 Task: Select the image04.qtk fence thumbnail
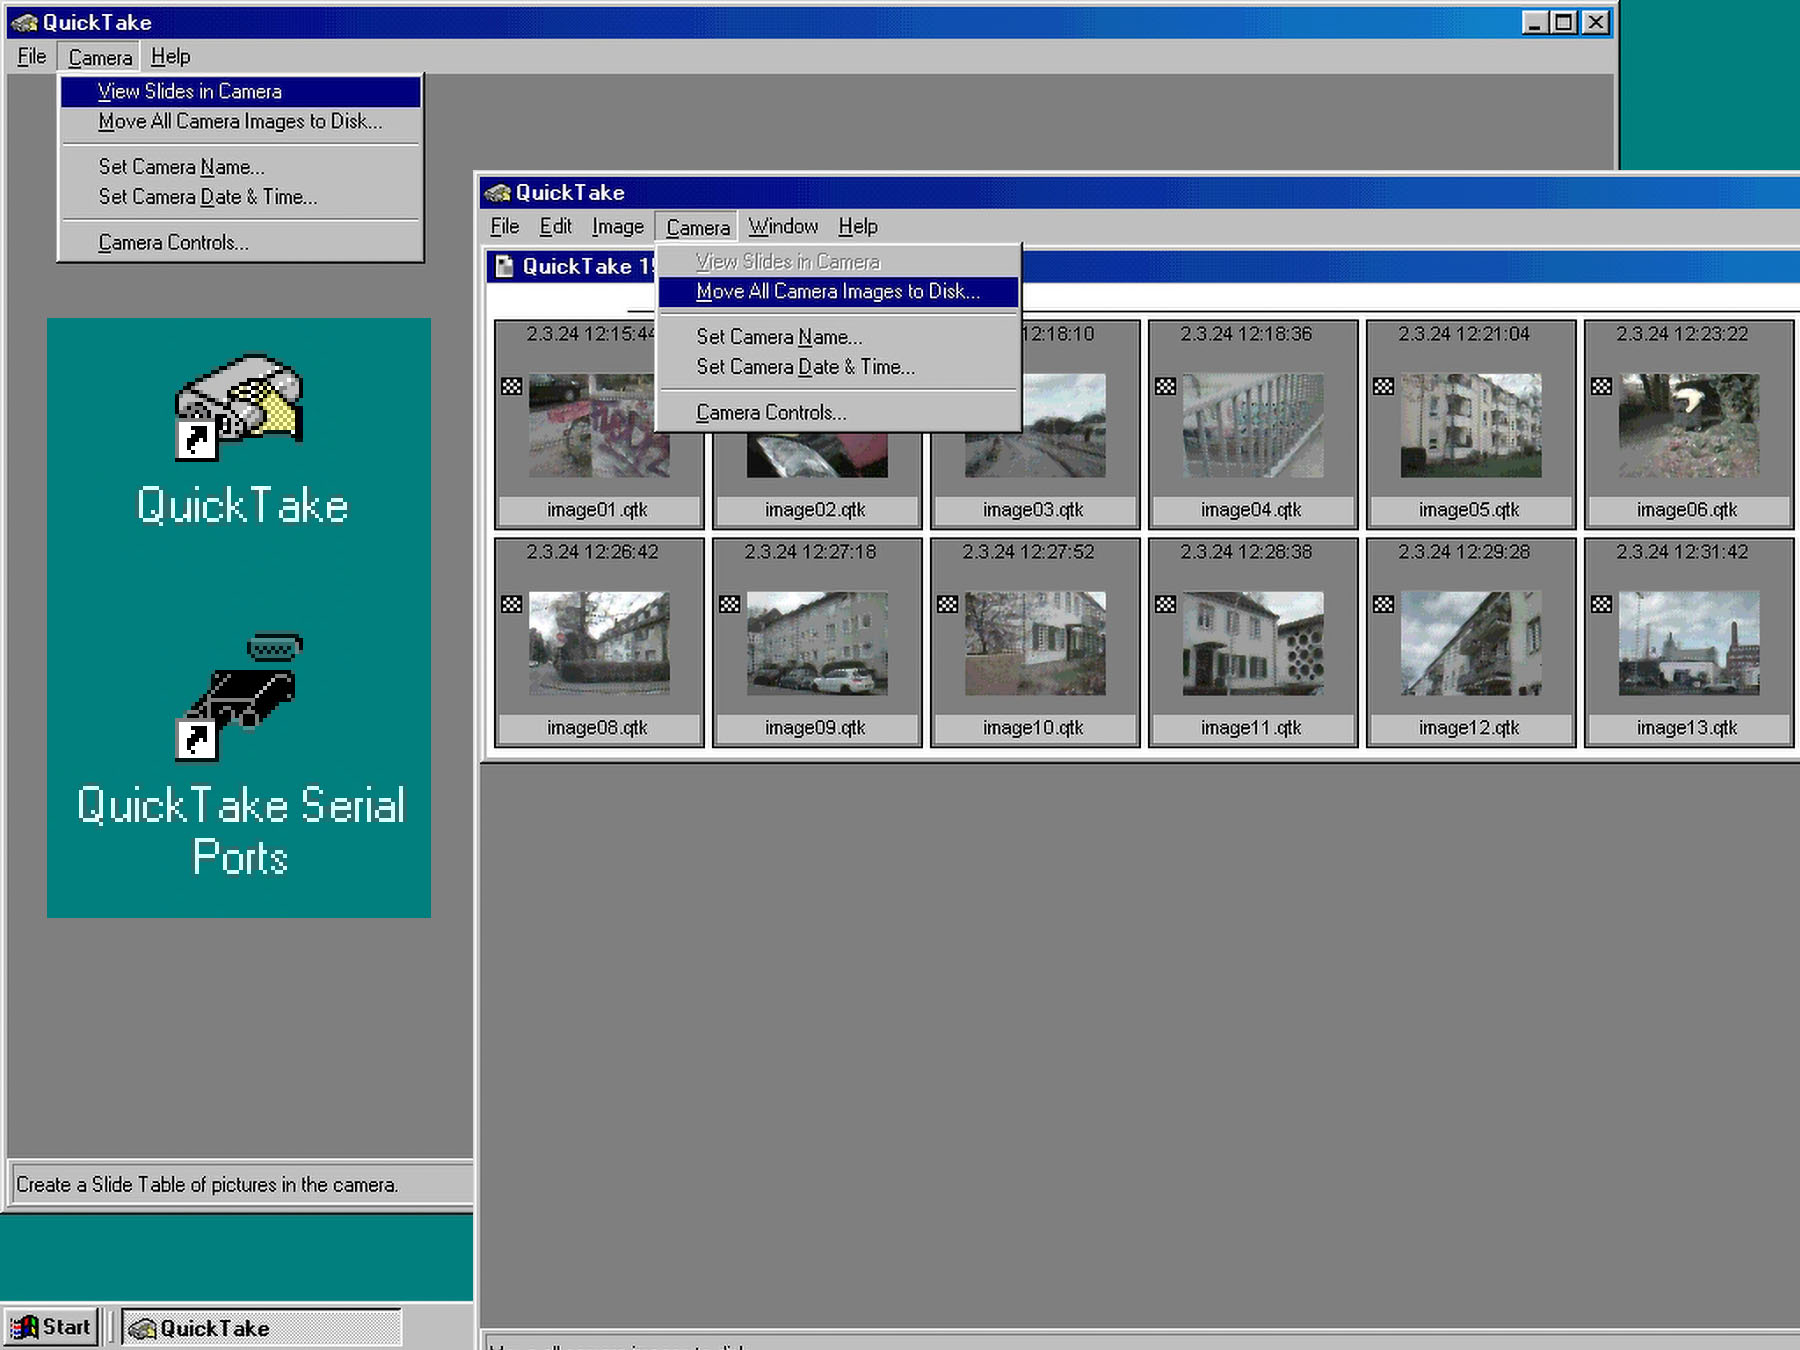1253,426
